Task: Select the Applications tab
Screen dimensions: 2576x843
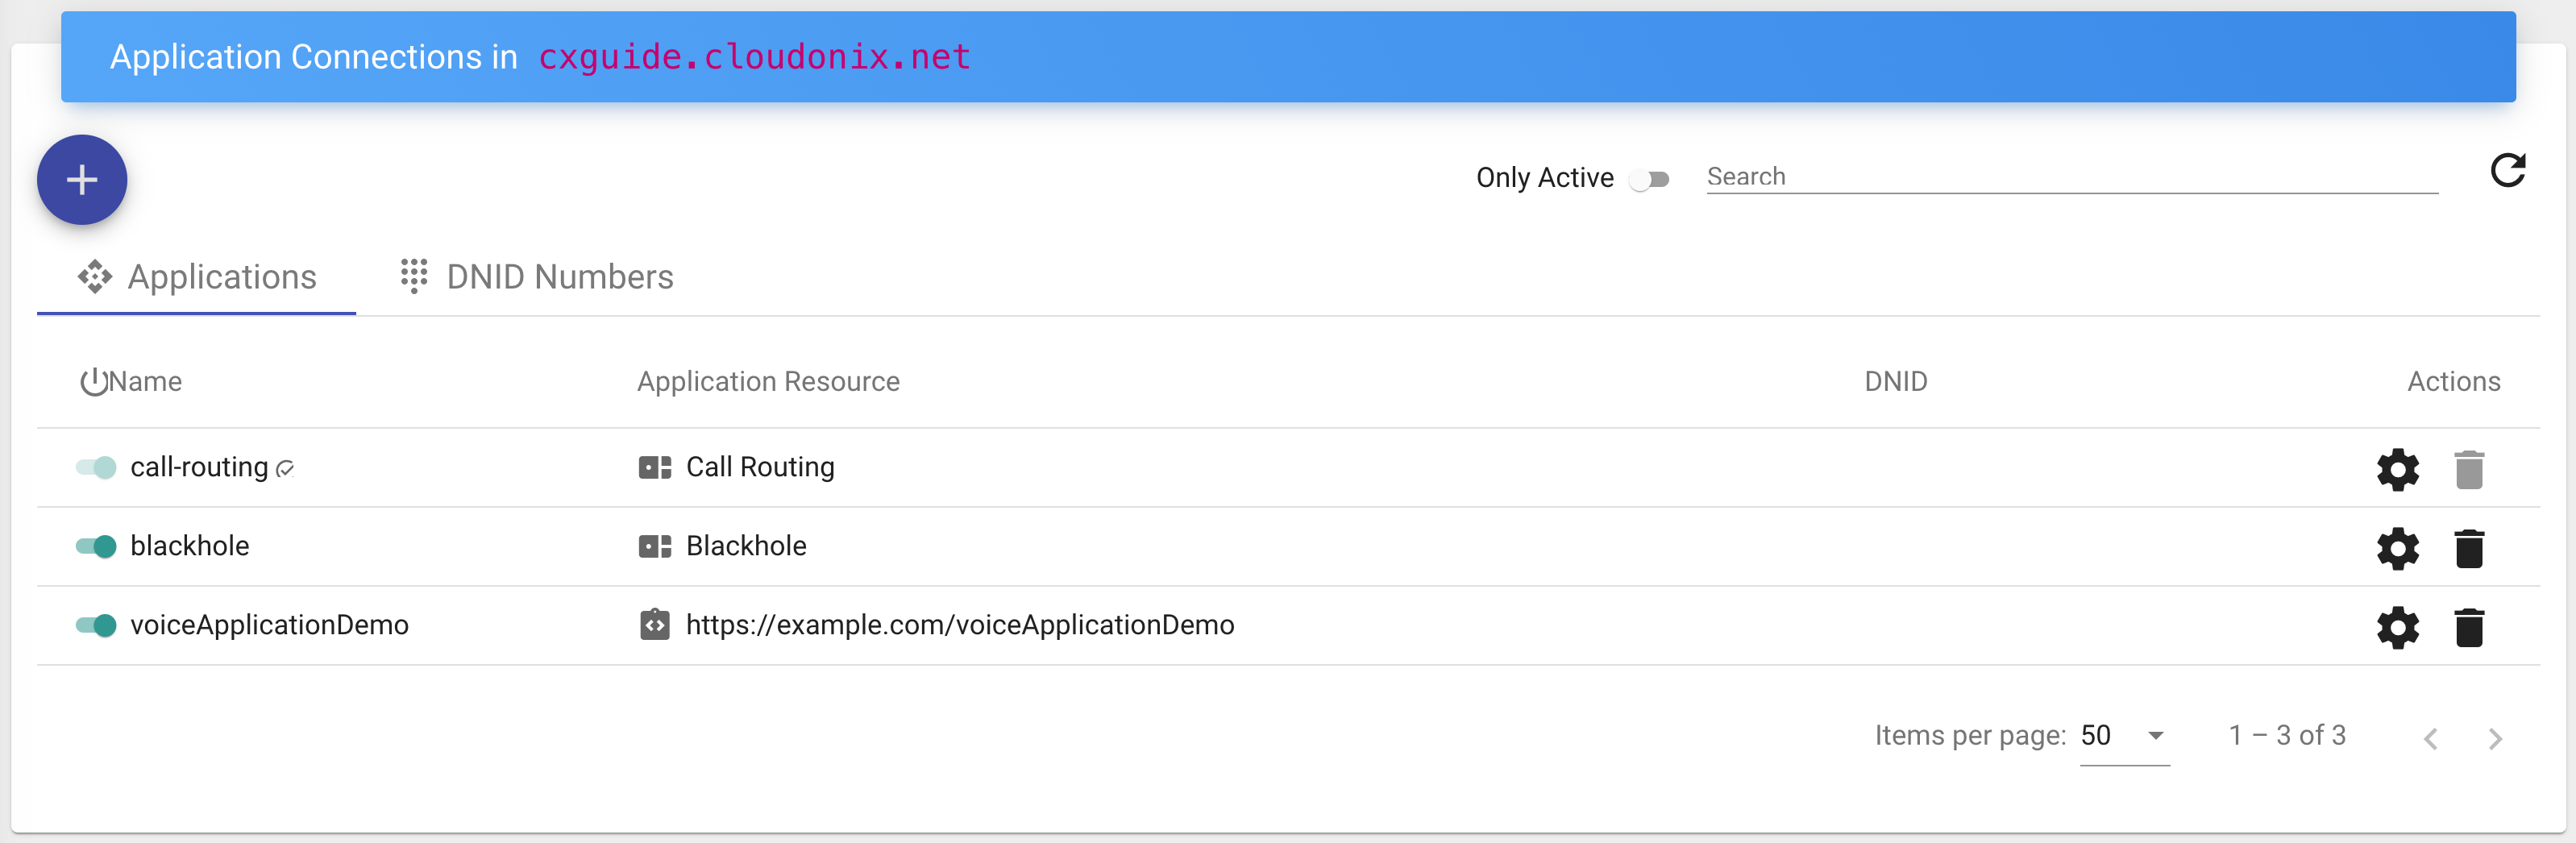Action: [197, 276]
